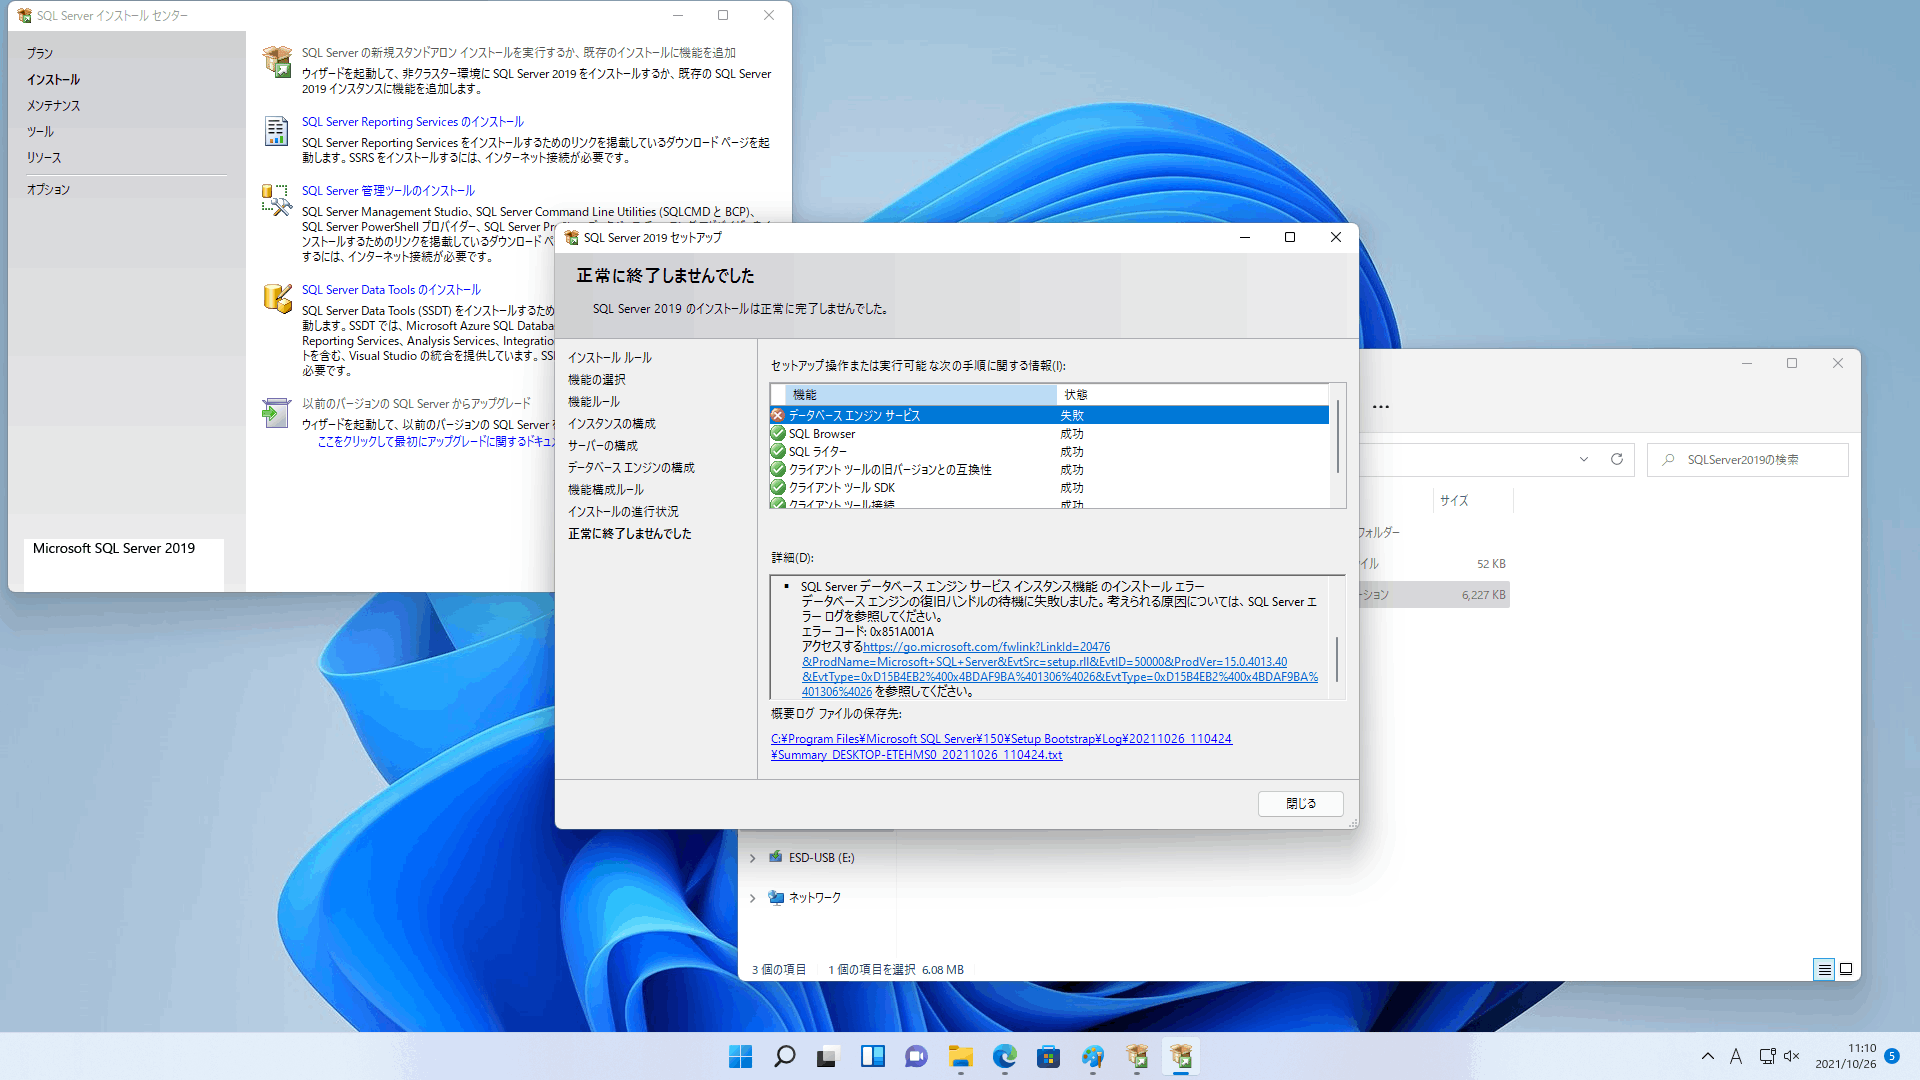1920x1080 pixels.
Task: Click the success check icon for クライアント ツール SDK
Action: tap(778, 487)
